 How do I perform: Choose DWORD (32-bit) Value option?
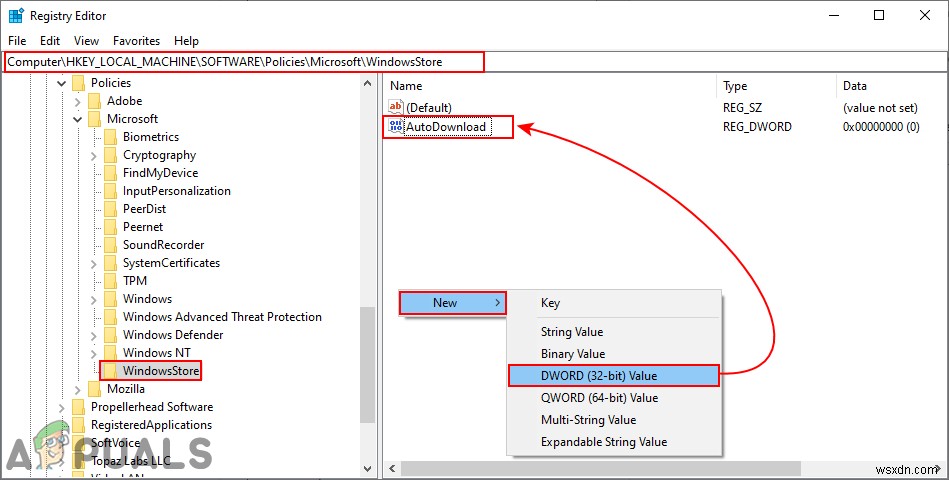point(614,375)
